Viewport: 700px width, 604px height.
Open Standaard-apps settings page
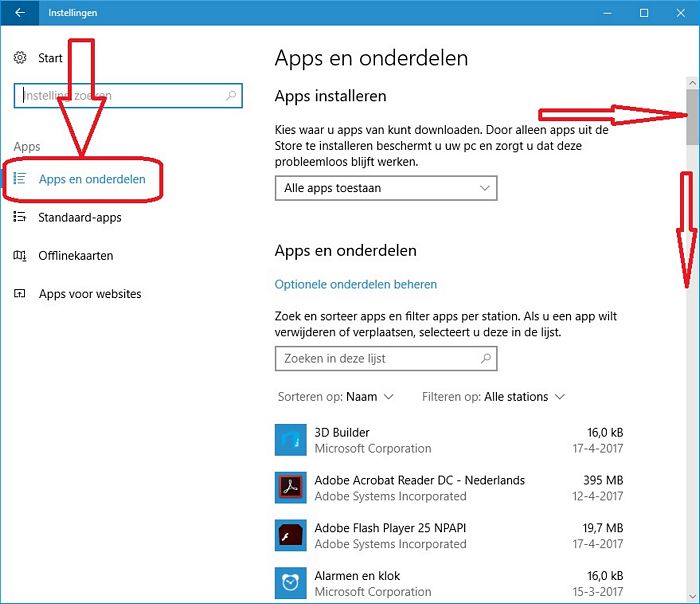pos(80,217)
